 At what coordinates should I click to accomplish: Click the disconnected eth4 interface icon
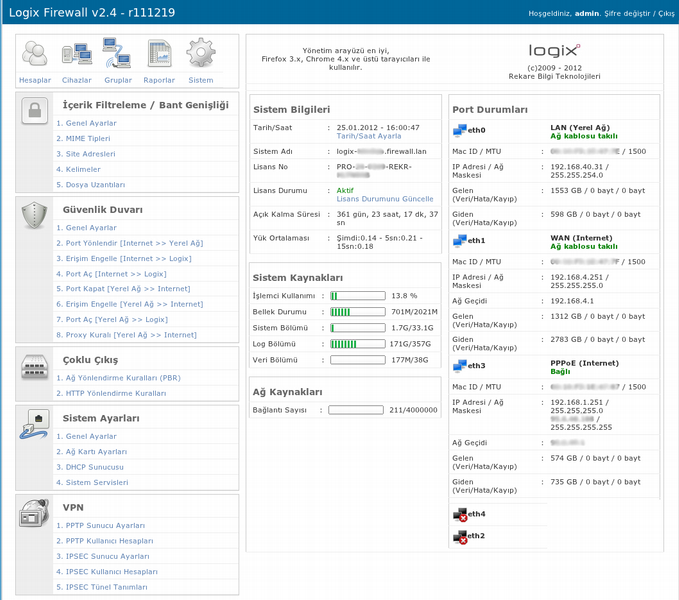(x=460, y=515)
